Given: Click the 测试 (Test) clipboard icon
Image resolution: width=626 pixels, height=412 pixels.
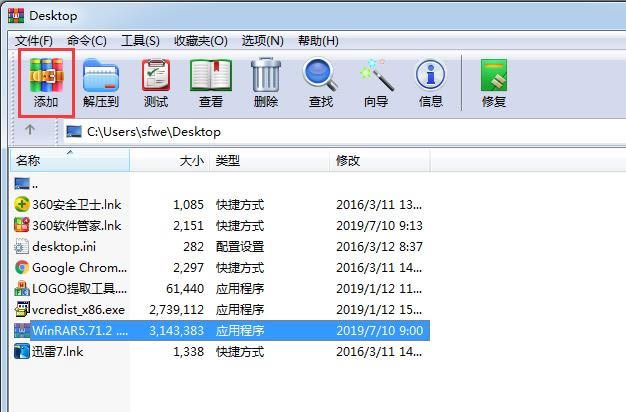Looking at the screenshot, I should click(x=156, y=75).
